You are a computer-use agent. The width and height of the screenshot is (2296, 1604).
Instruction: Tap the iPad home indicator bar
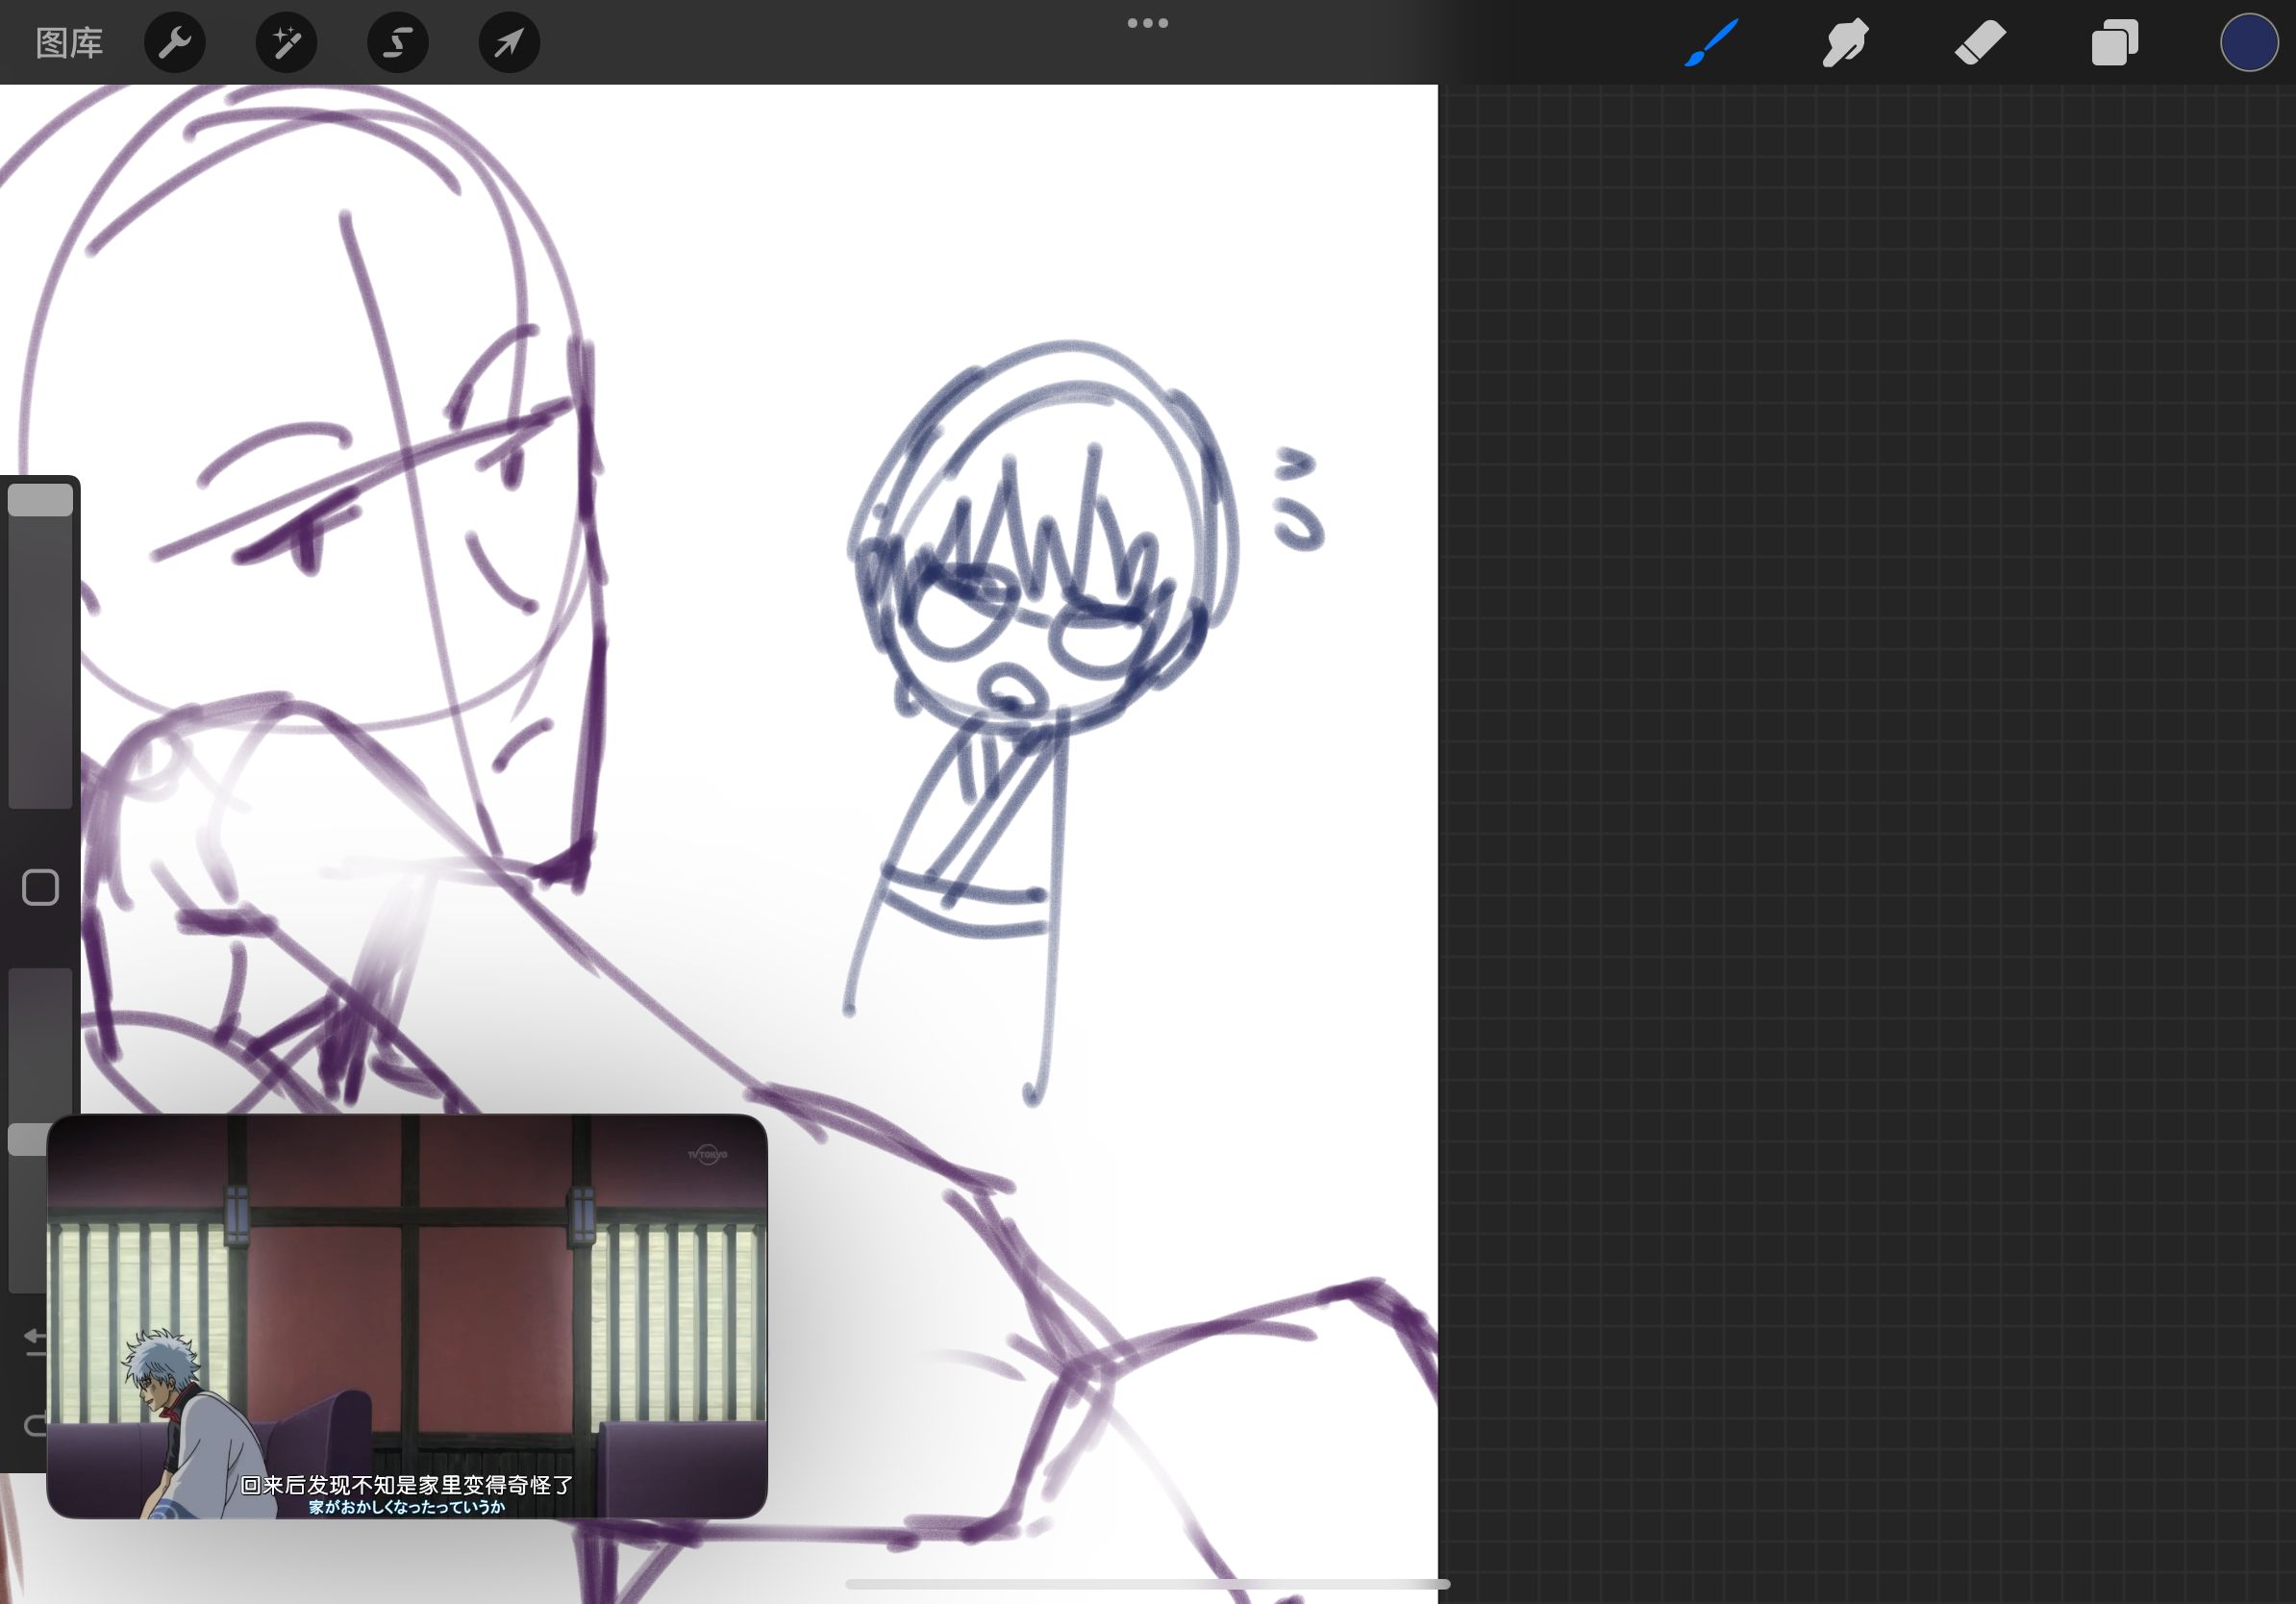pos(1147,1584)
